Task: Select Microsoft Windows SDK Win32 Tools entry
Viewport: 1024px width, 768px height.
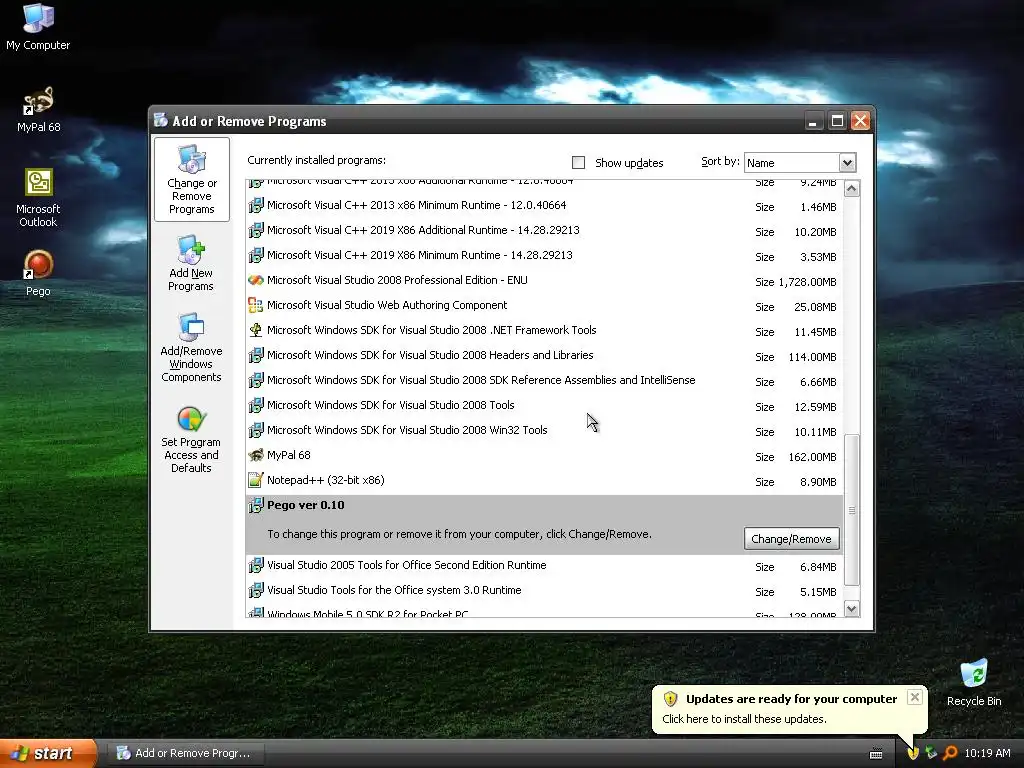Action: point(407,430)
